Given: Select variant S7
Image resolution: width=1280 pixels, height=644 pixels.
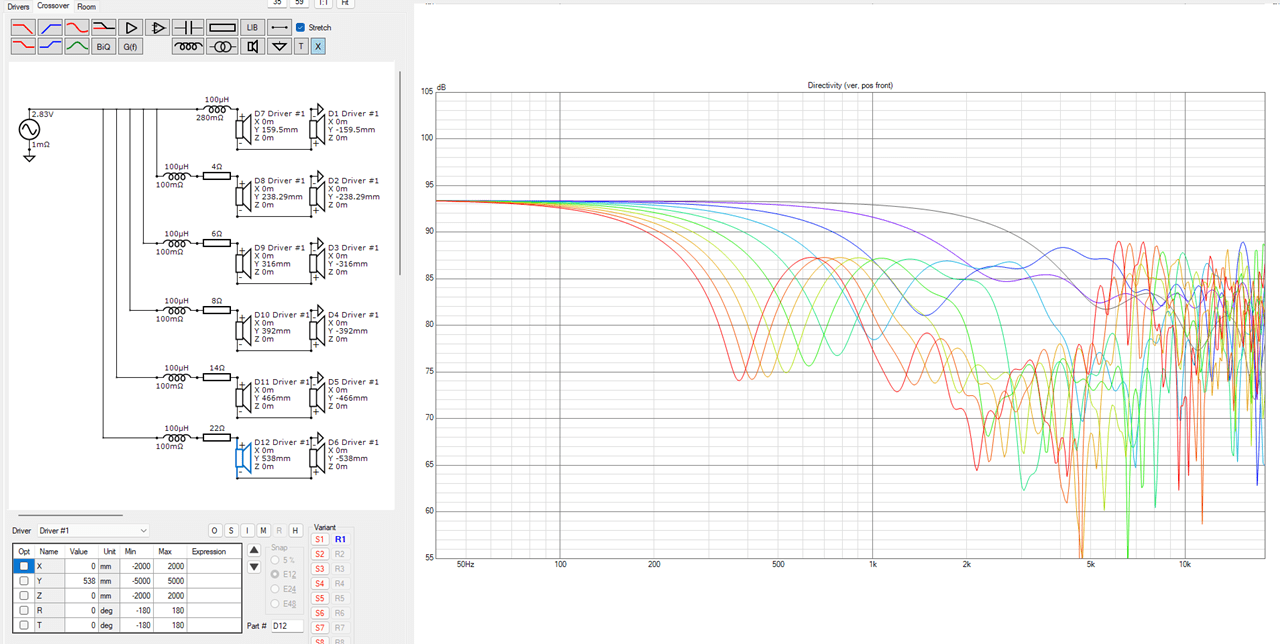Looking at the screenshot, I should (x=320, y=627).
